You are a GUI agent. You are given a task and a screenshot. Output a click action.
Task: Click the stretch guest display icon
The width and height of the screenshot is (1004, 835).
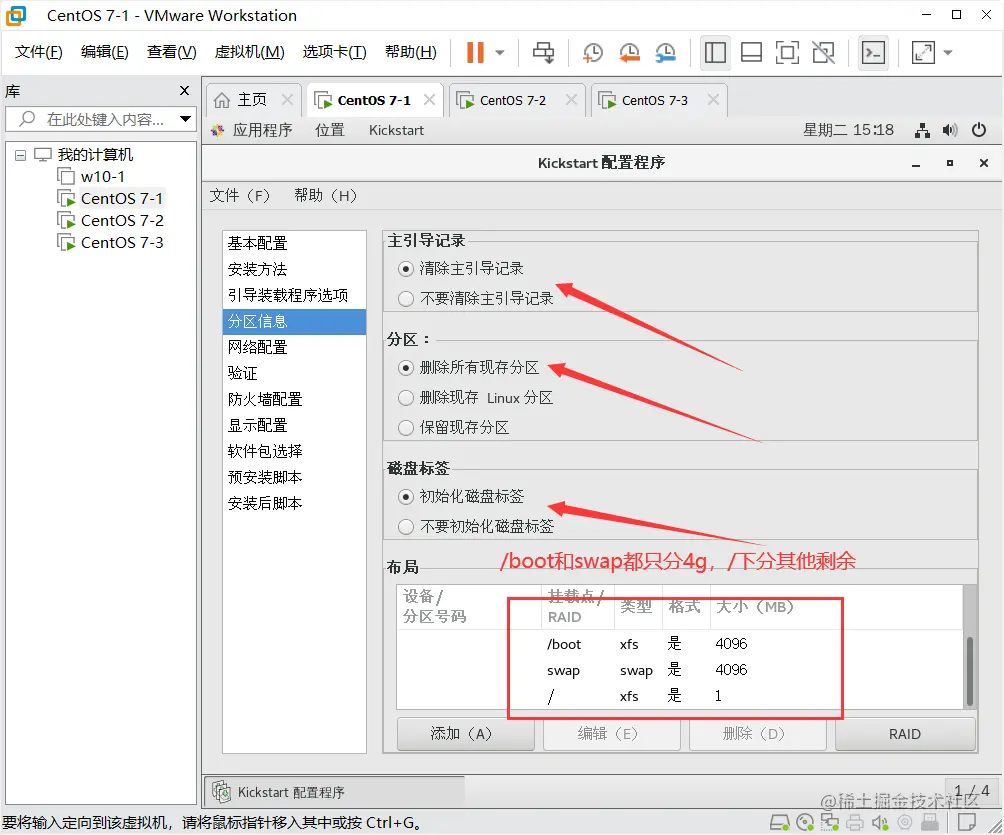923,53
